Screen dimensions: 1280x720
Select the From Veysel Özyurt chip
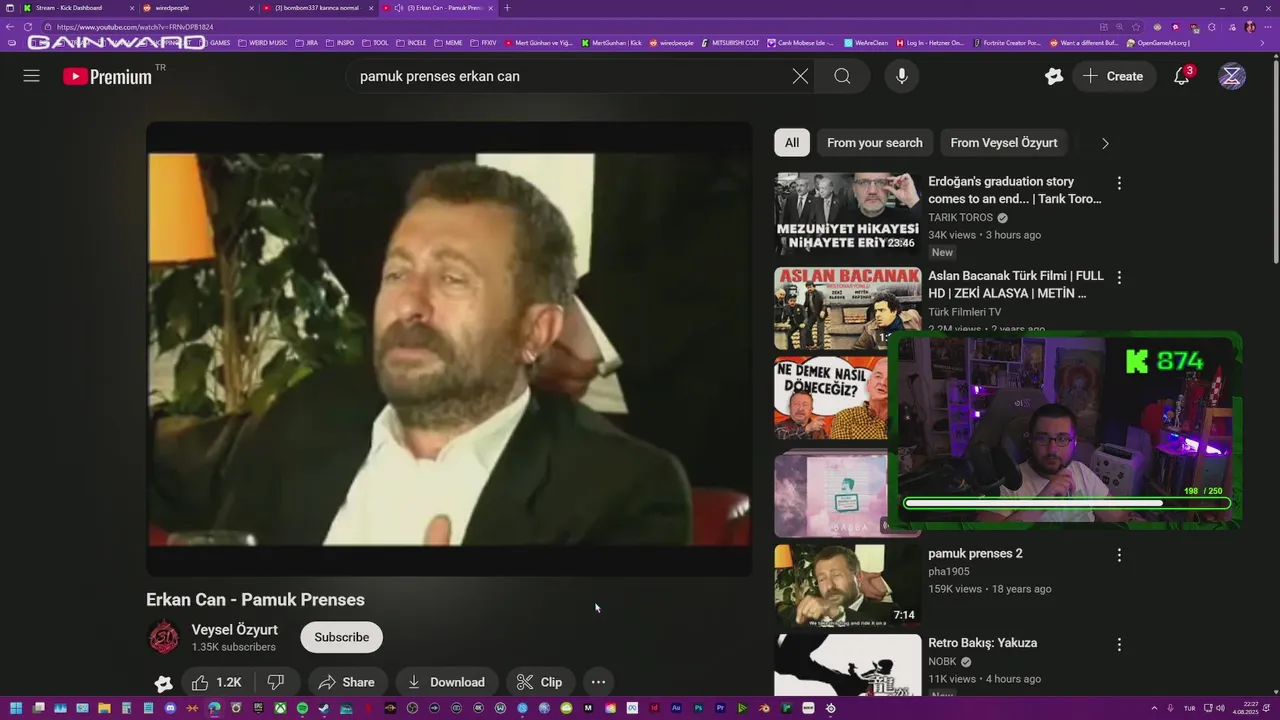(1004, 143)
